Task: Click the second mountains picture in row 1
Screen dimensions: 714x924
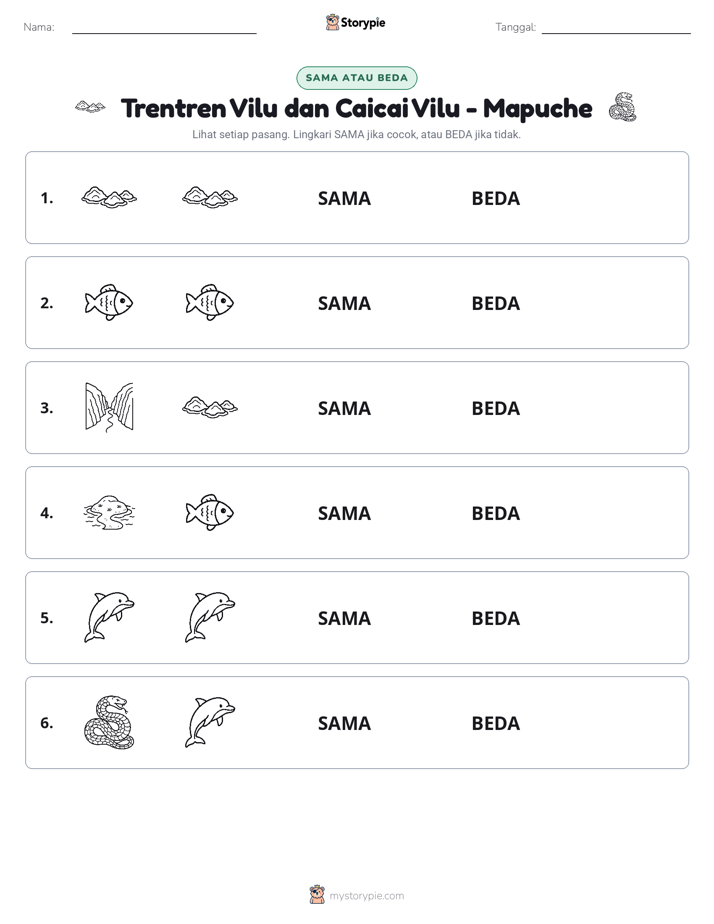Action: 210,197
